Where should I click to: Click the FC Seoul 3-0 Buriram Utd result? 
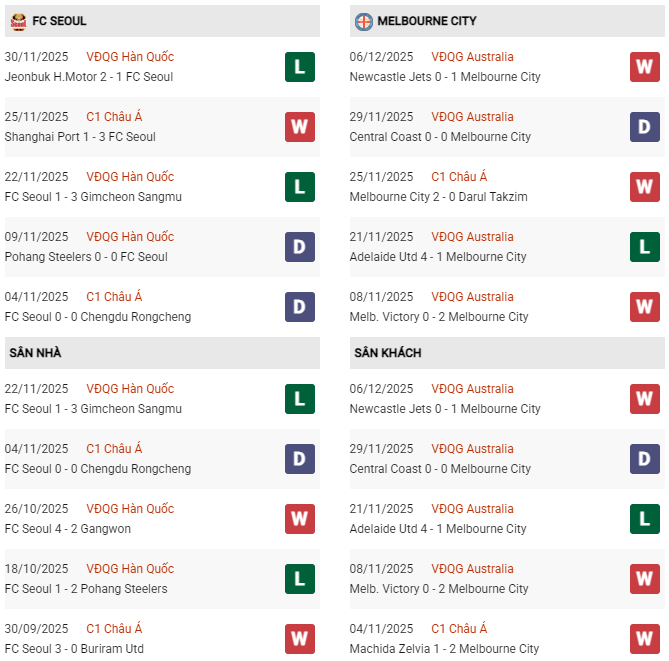point(74,649)
